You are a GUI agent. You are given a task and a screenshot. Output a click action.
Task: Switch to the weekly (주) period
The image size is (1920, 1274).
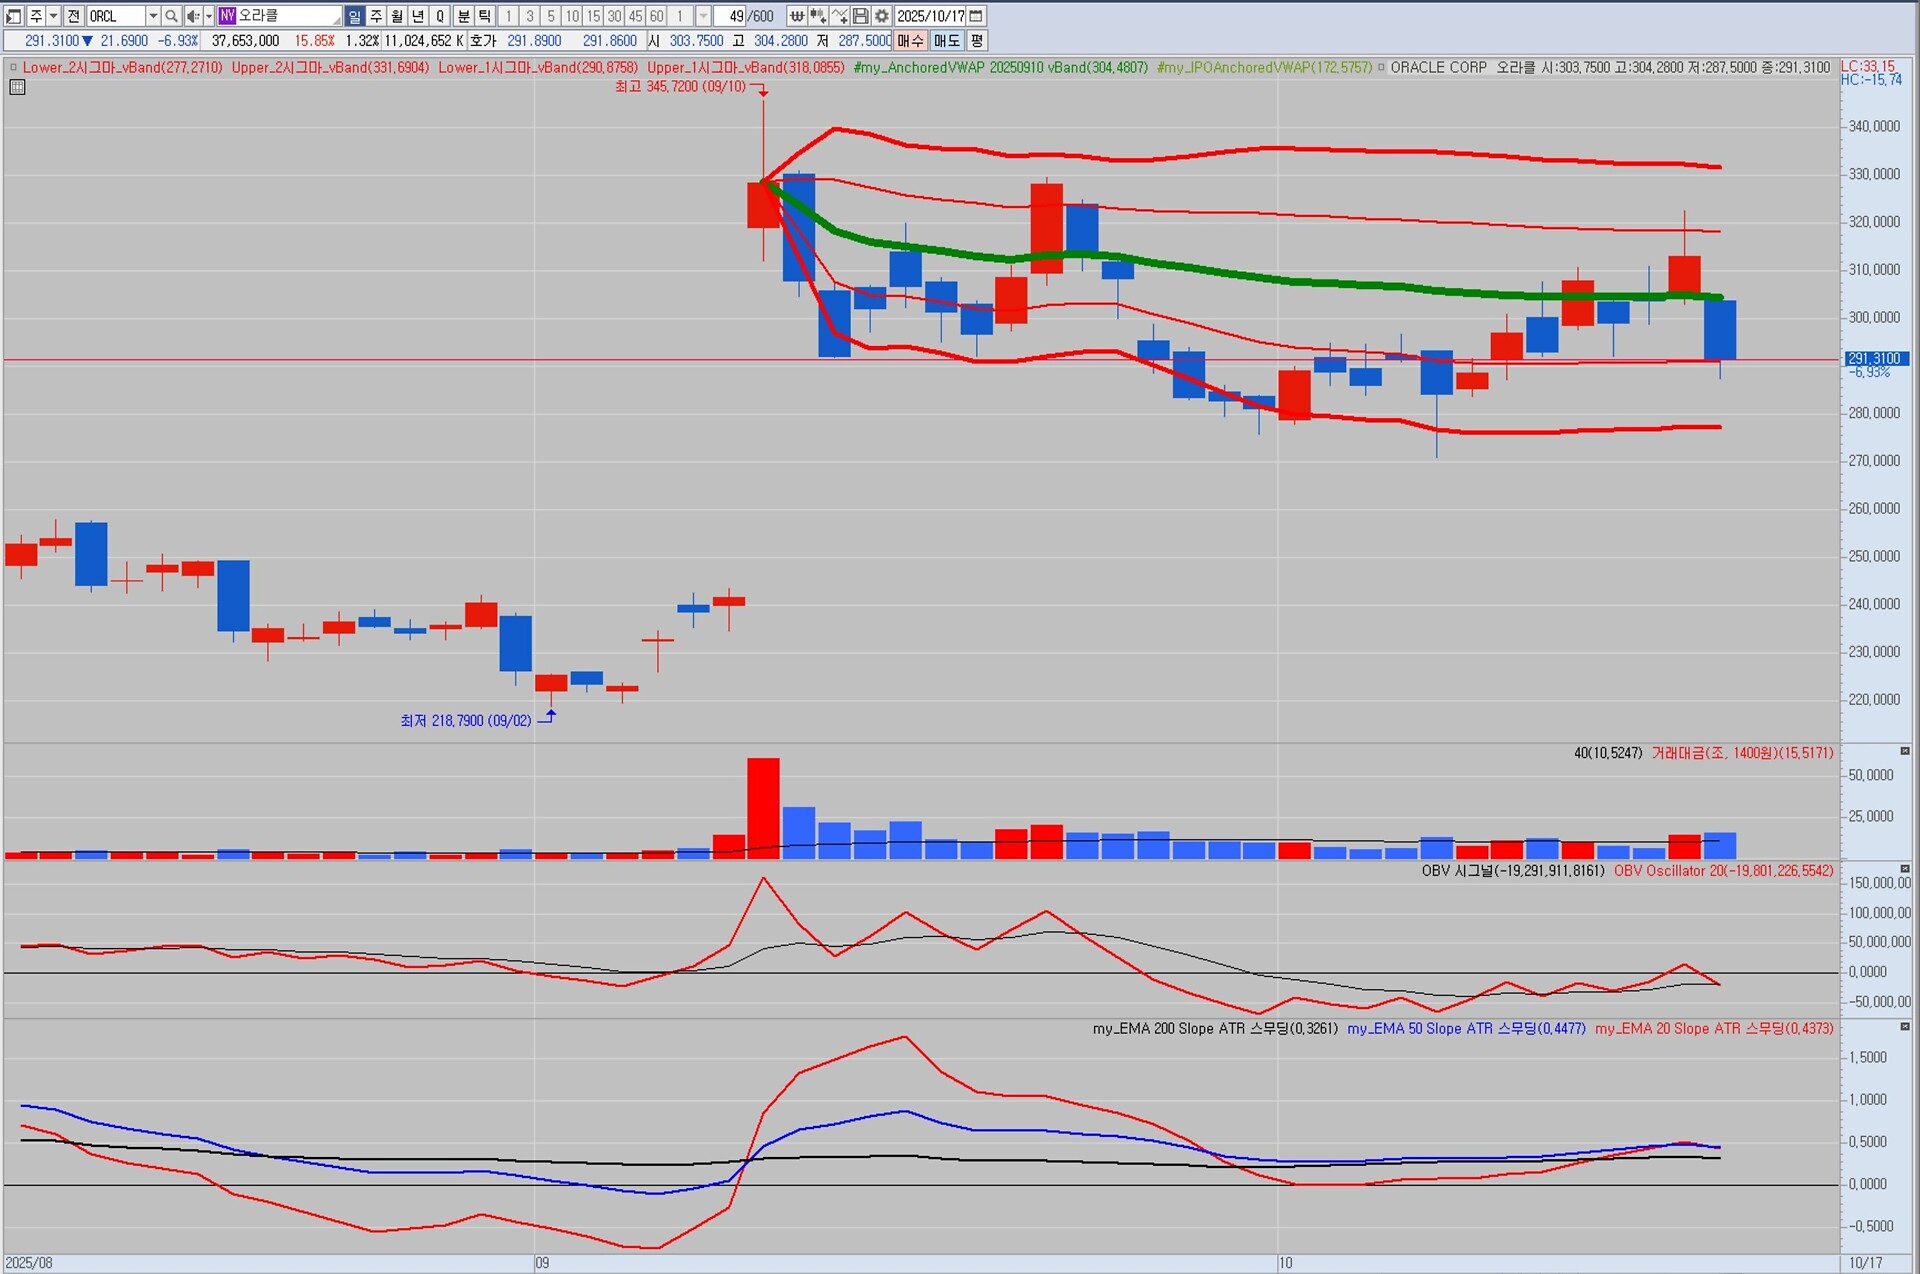(x=376, y=16)
